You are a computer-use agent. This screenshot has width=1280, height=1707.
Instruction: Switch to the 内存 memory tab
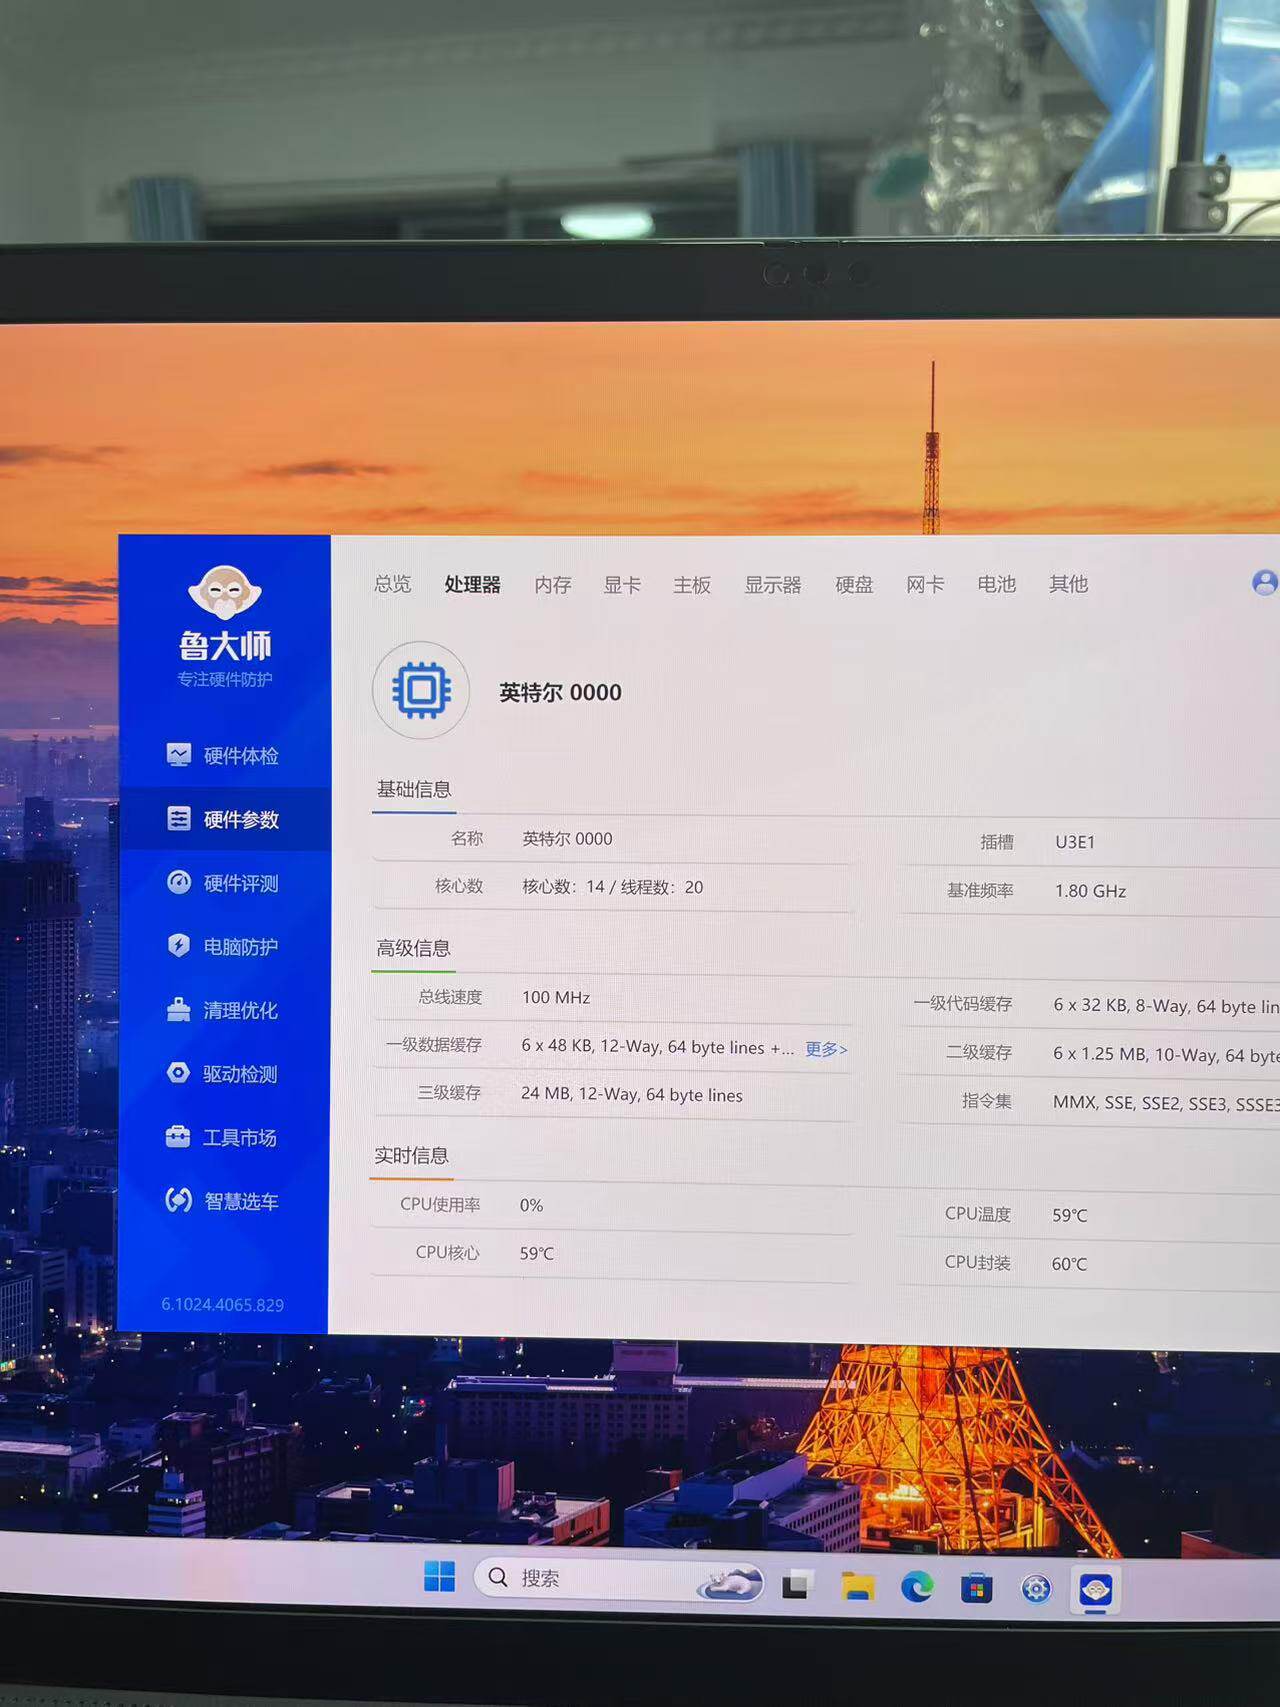point(553,584)
